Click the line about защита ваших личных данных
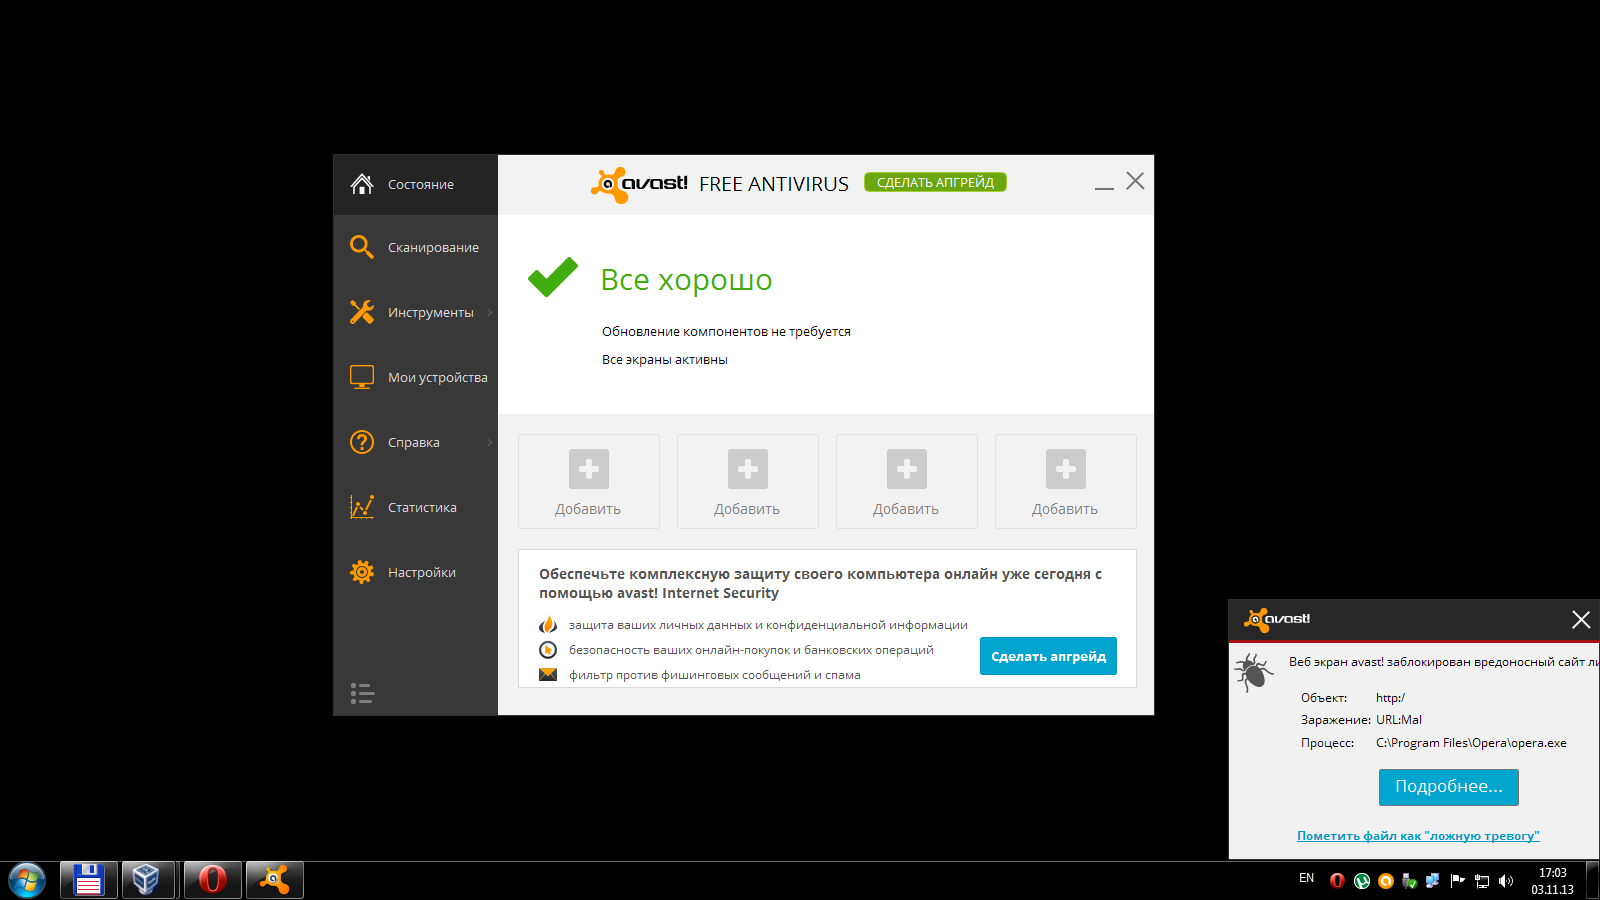This screenshot has width=1600, height=900. click(x=768, y=625)
